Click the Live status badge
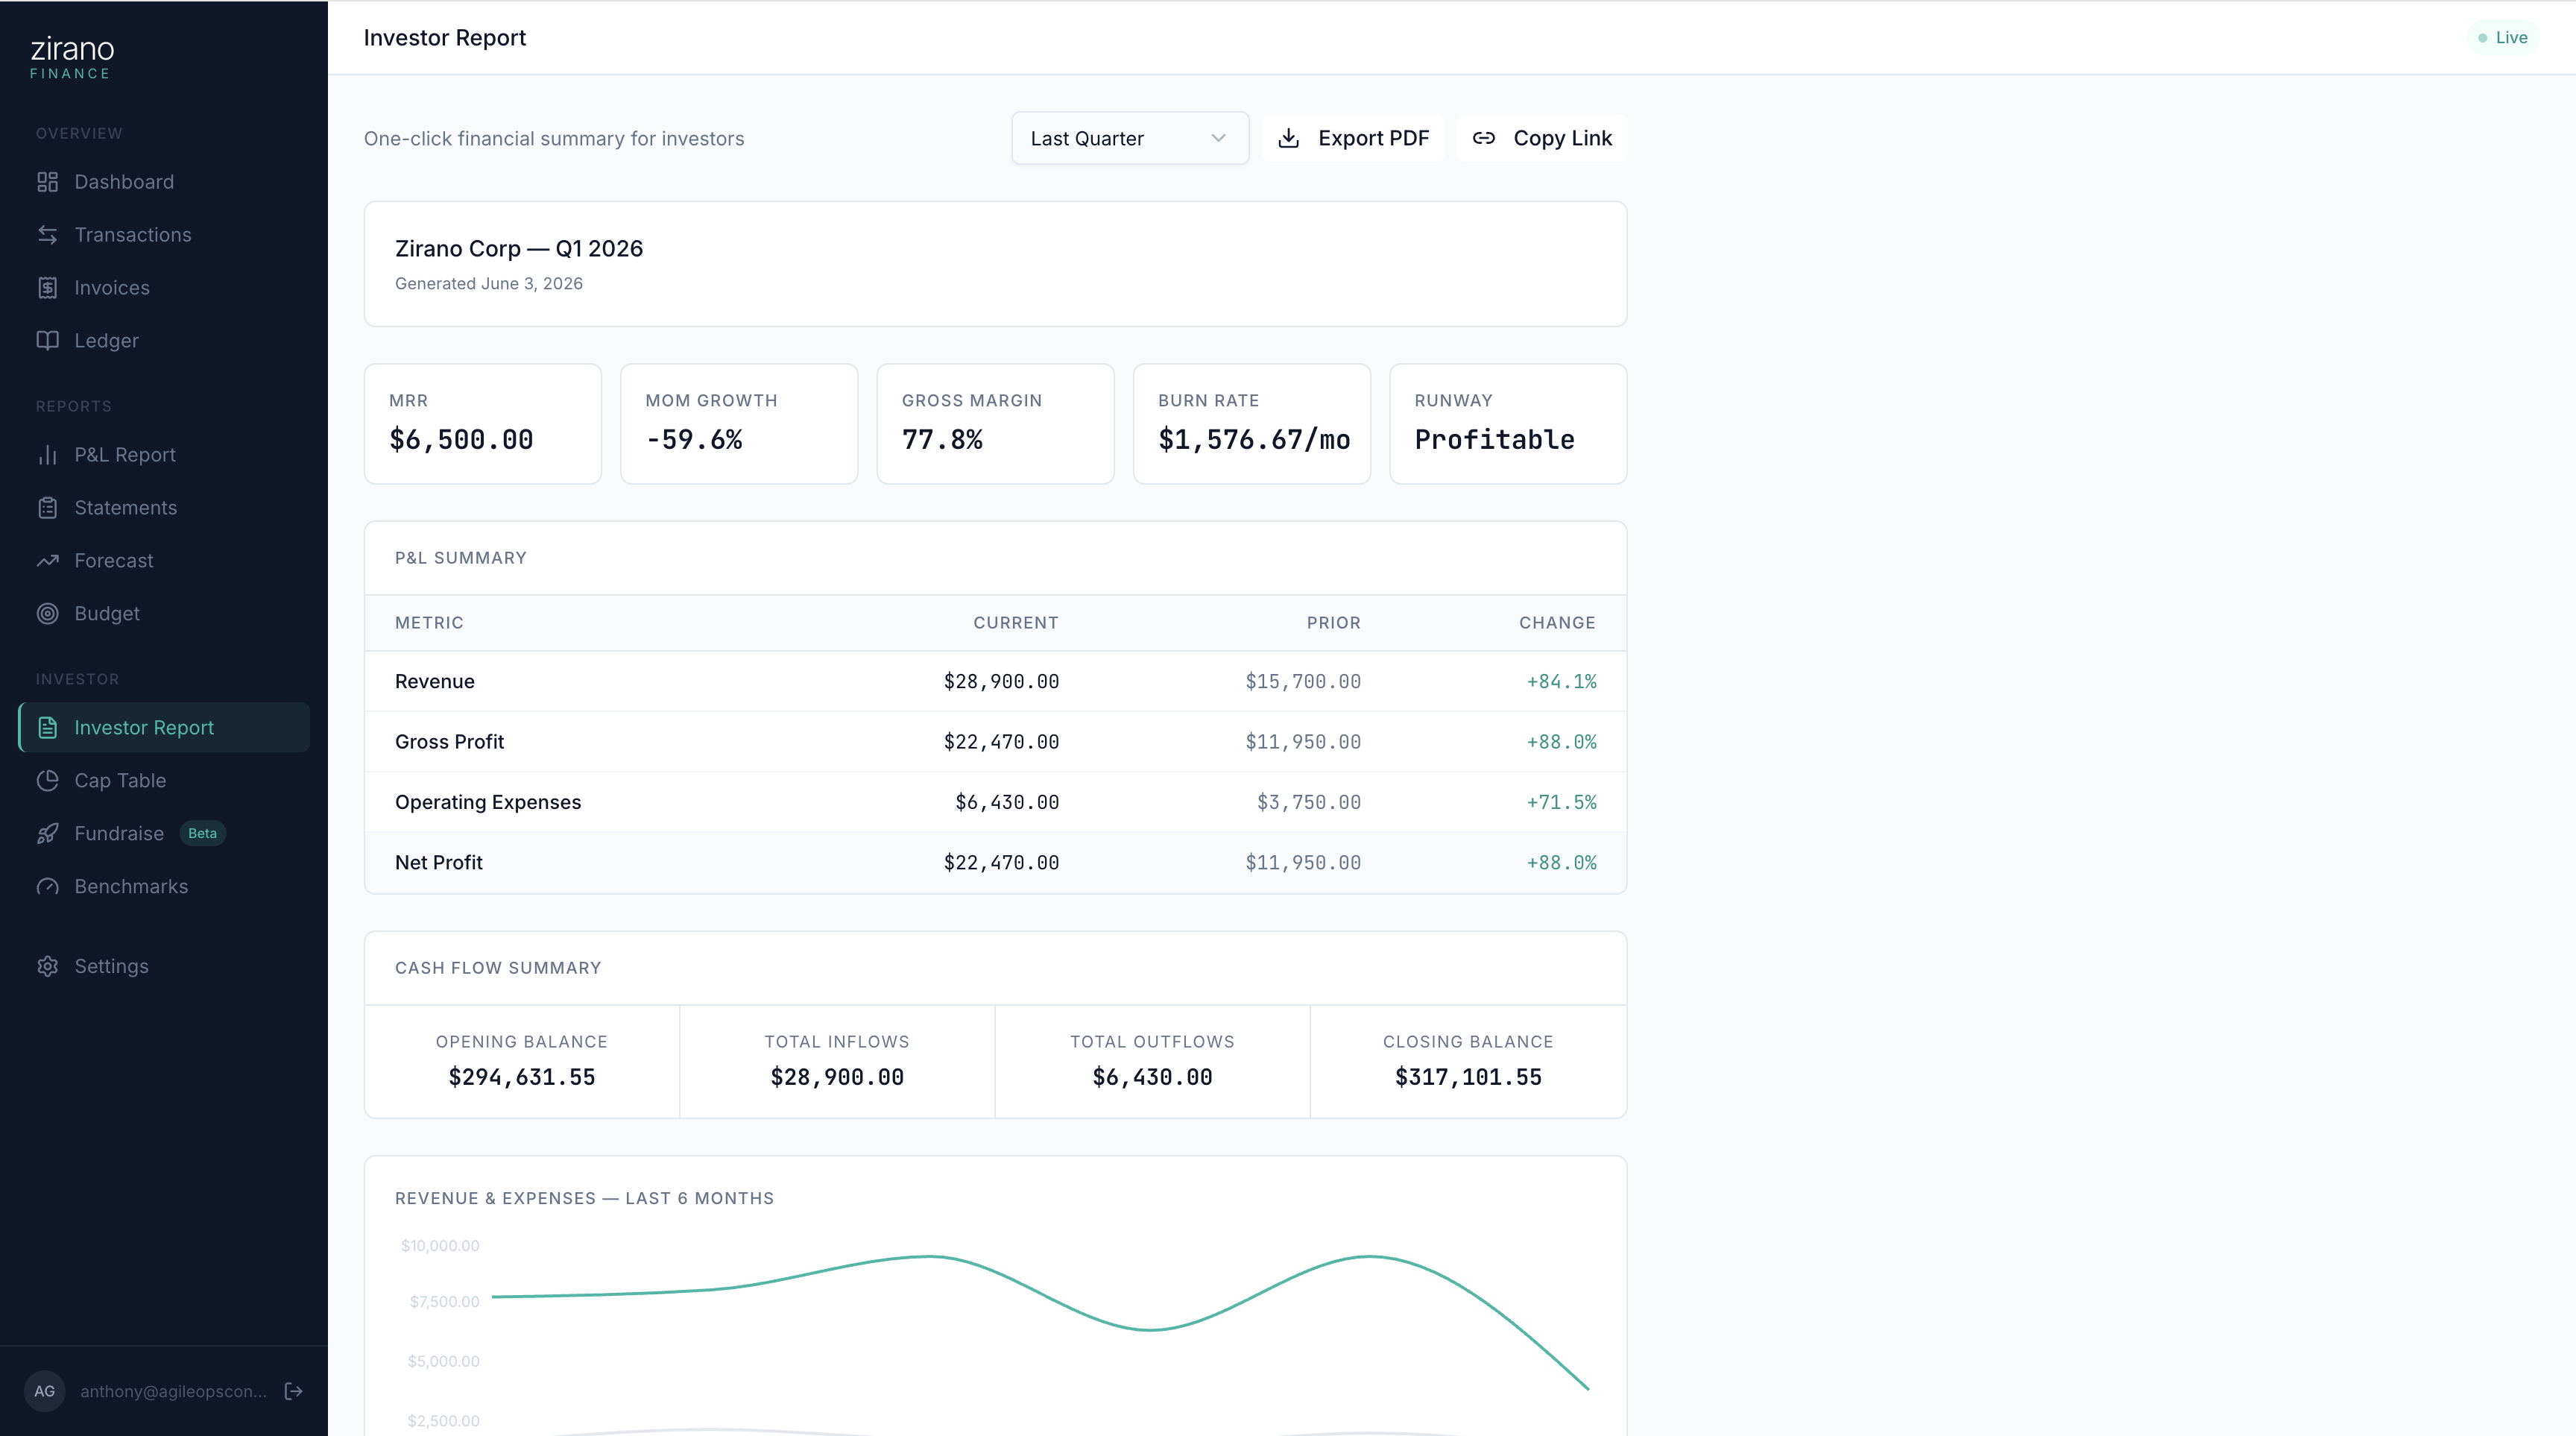 click(2503, 38)
